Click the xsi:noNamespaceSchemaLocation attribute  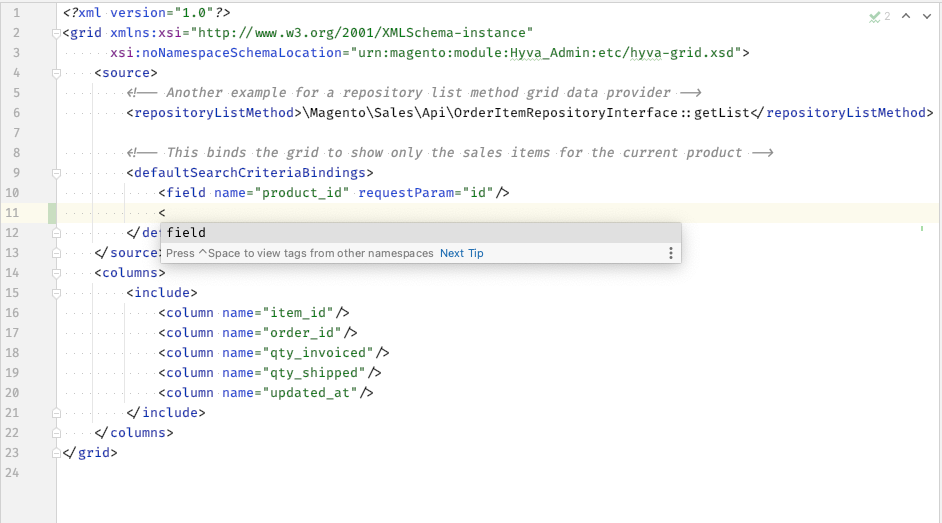pos(226,53)
